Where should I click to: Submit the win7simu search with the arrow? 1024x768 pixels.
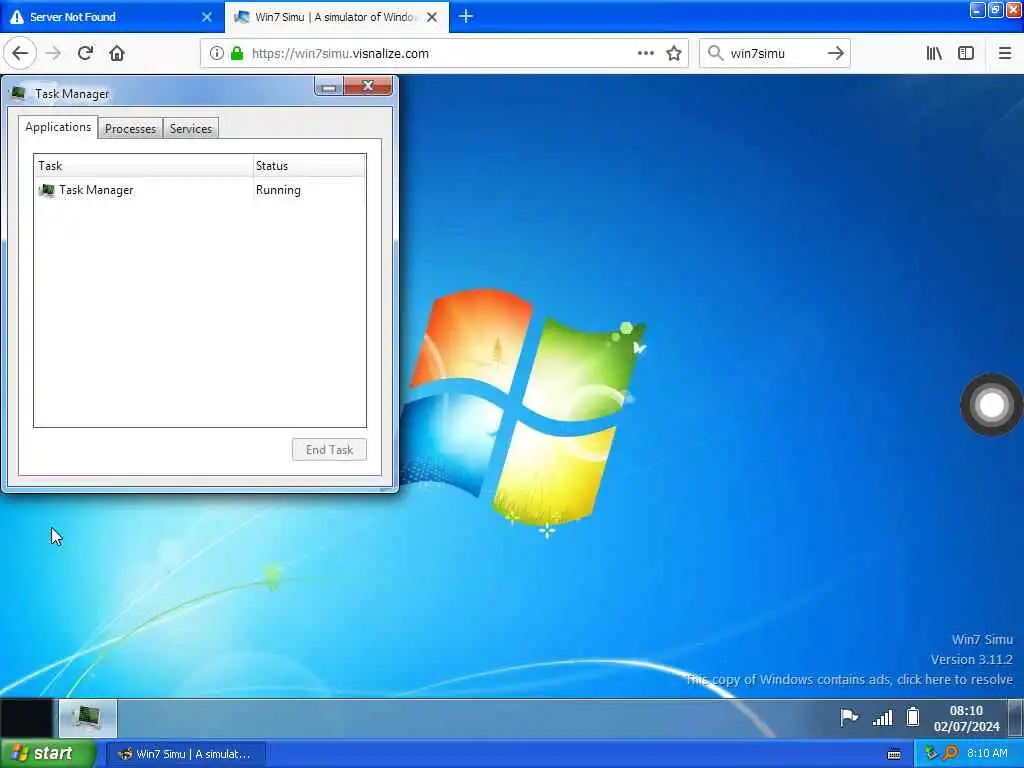point(836,54)
